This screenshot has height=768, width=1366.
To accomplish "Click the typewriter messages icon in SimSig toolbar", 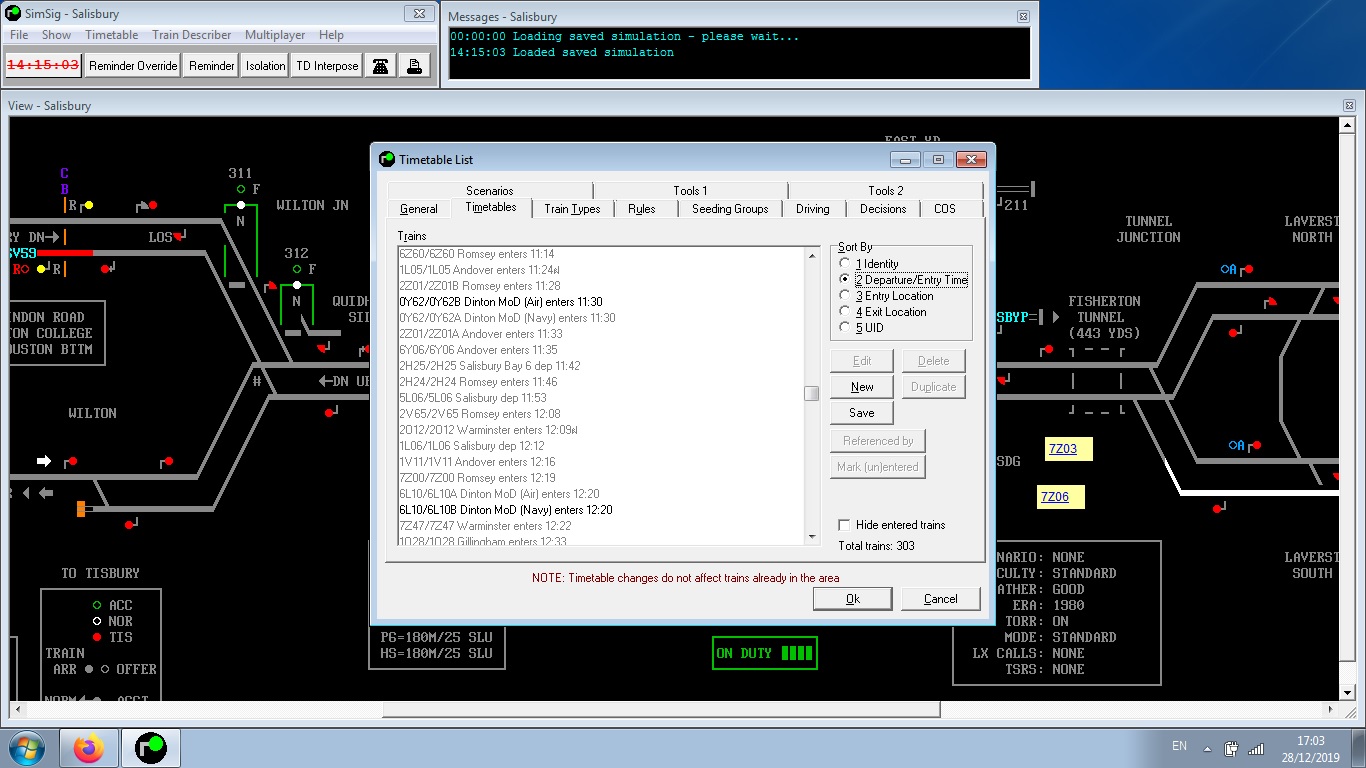I will [414, 66].
